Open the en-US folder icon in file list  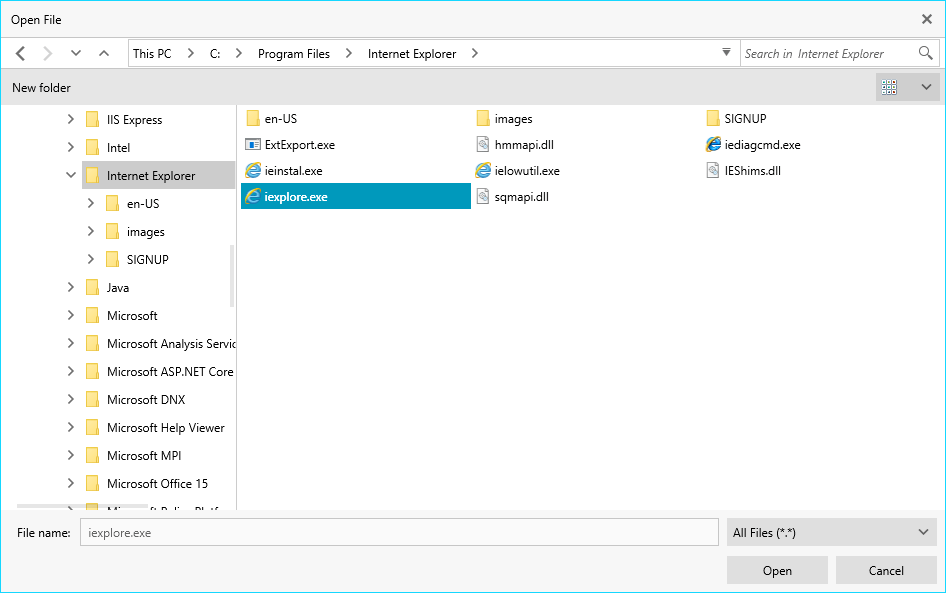click(x=253, y=119)
